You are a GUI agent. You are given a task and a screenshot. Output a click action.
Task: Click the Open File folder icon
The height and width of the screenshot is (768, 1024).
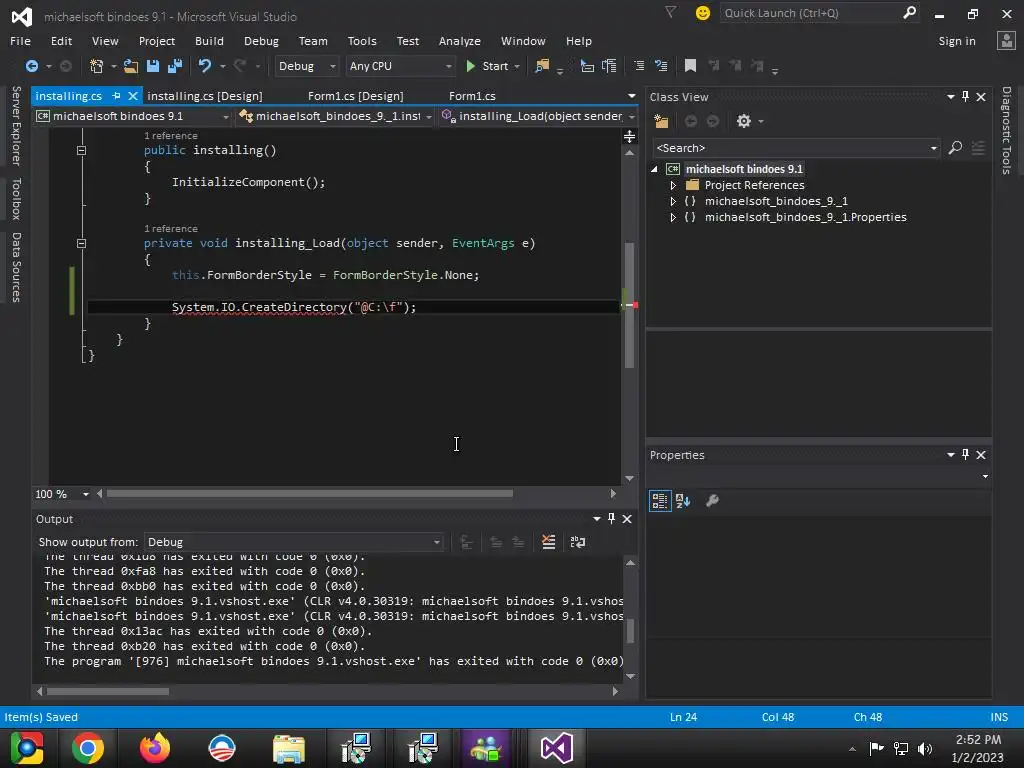click(131, 66)
